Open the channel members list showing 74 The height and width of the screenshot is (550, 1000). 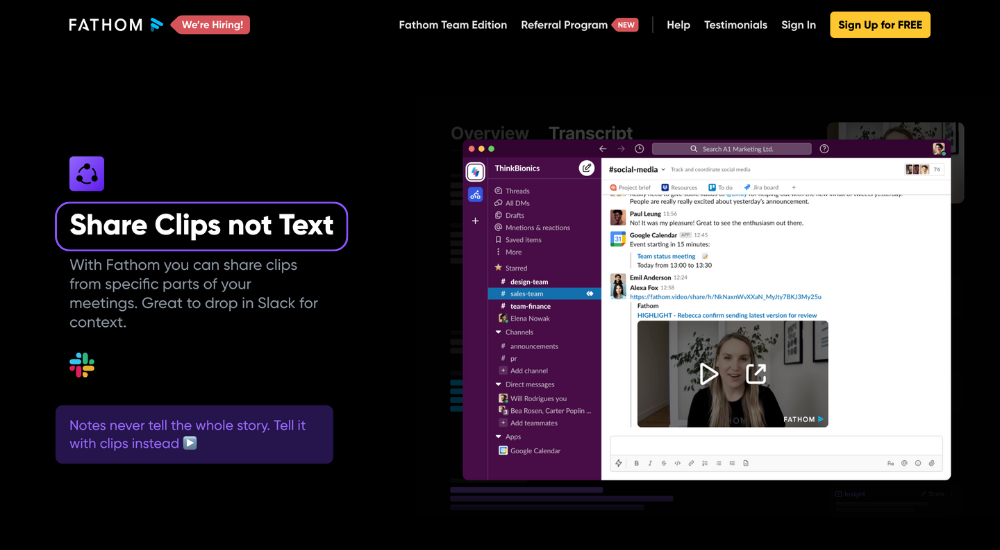tap(924, 169)
